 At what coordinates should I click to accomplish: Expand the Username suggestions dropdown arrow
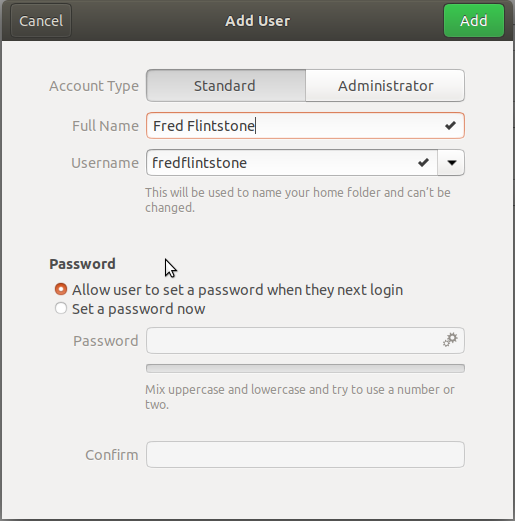pos(451,163)
